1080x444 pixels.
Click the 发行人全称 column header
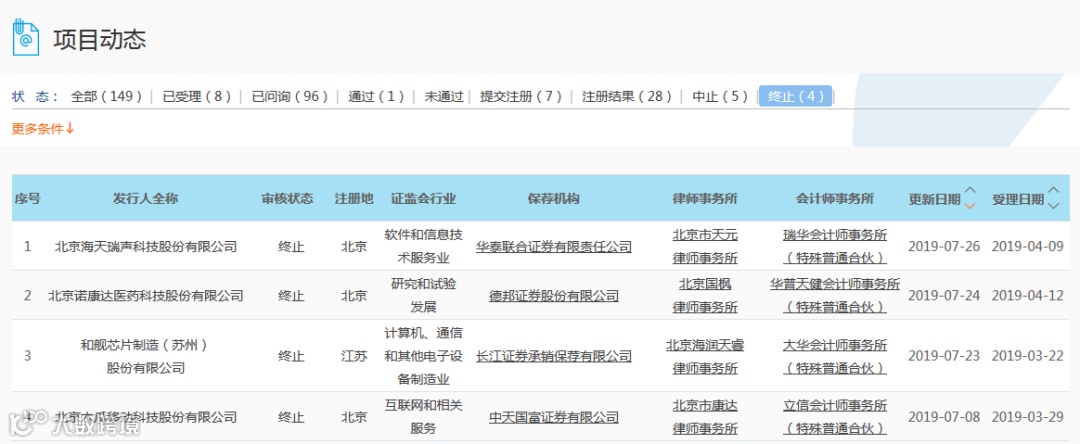pyautogui.click(x=146, y=199)
